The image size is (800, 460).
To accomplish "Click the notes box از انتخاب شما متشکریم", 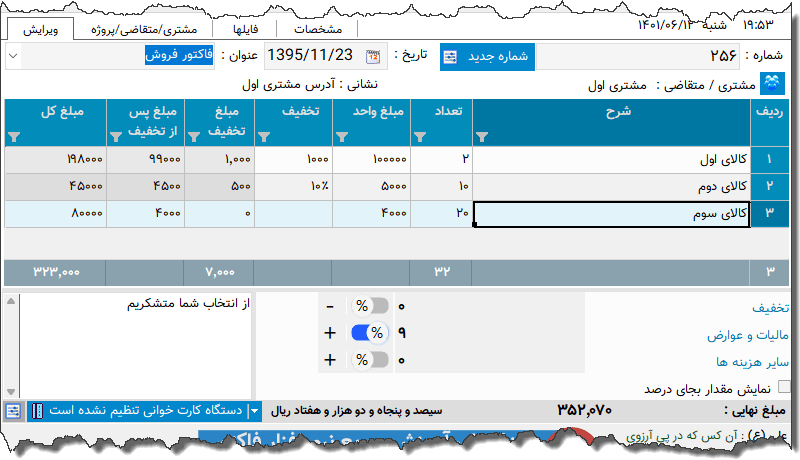I will [136, 346].
